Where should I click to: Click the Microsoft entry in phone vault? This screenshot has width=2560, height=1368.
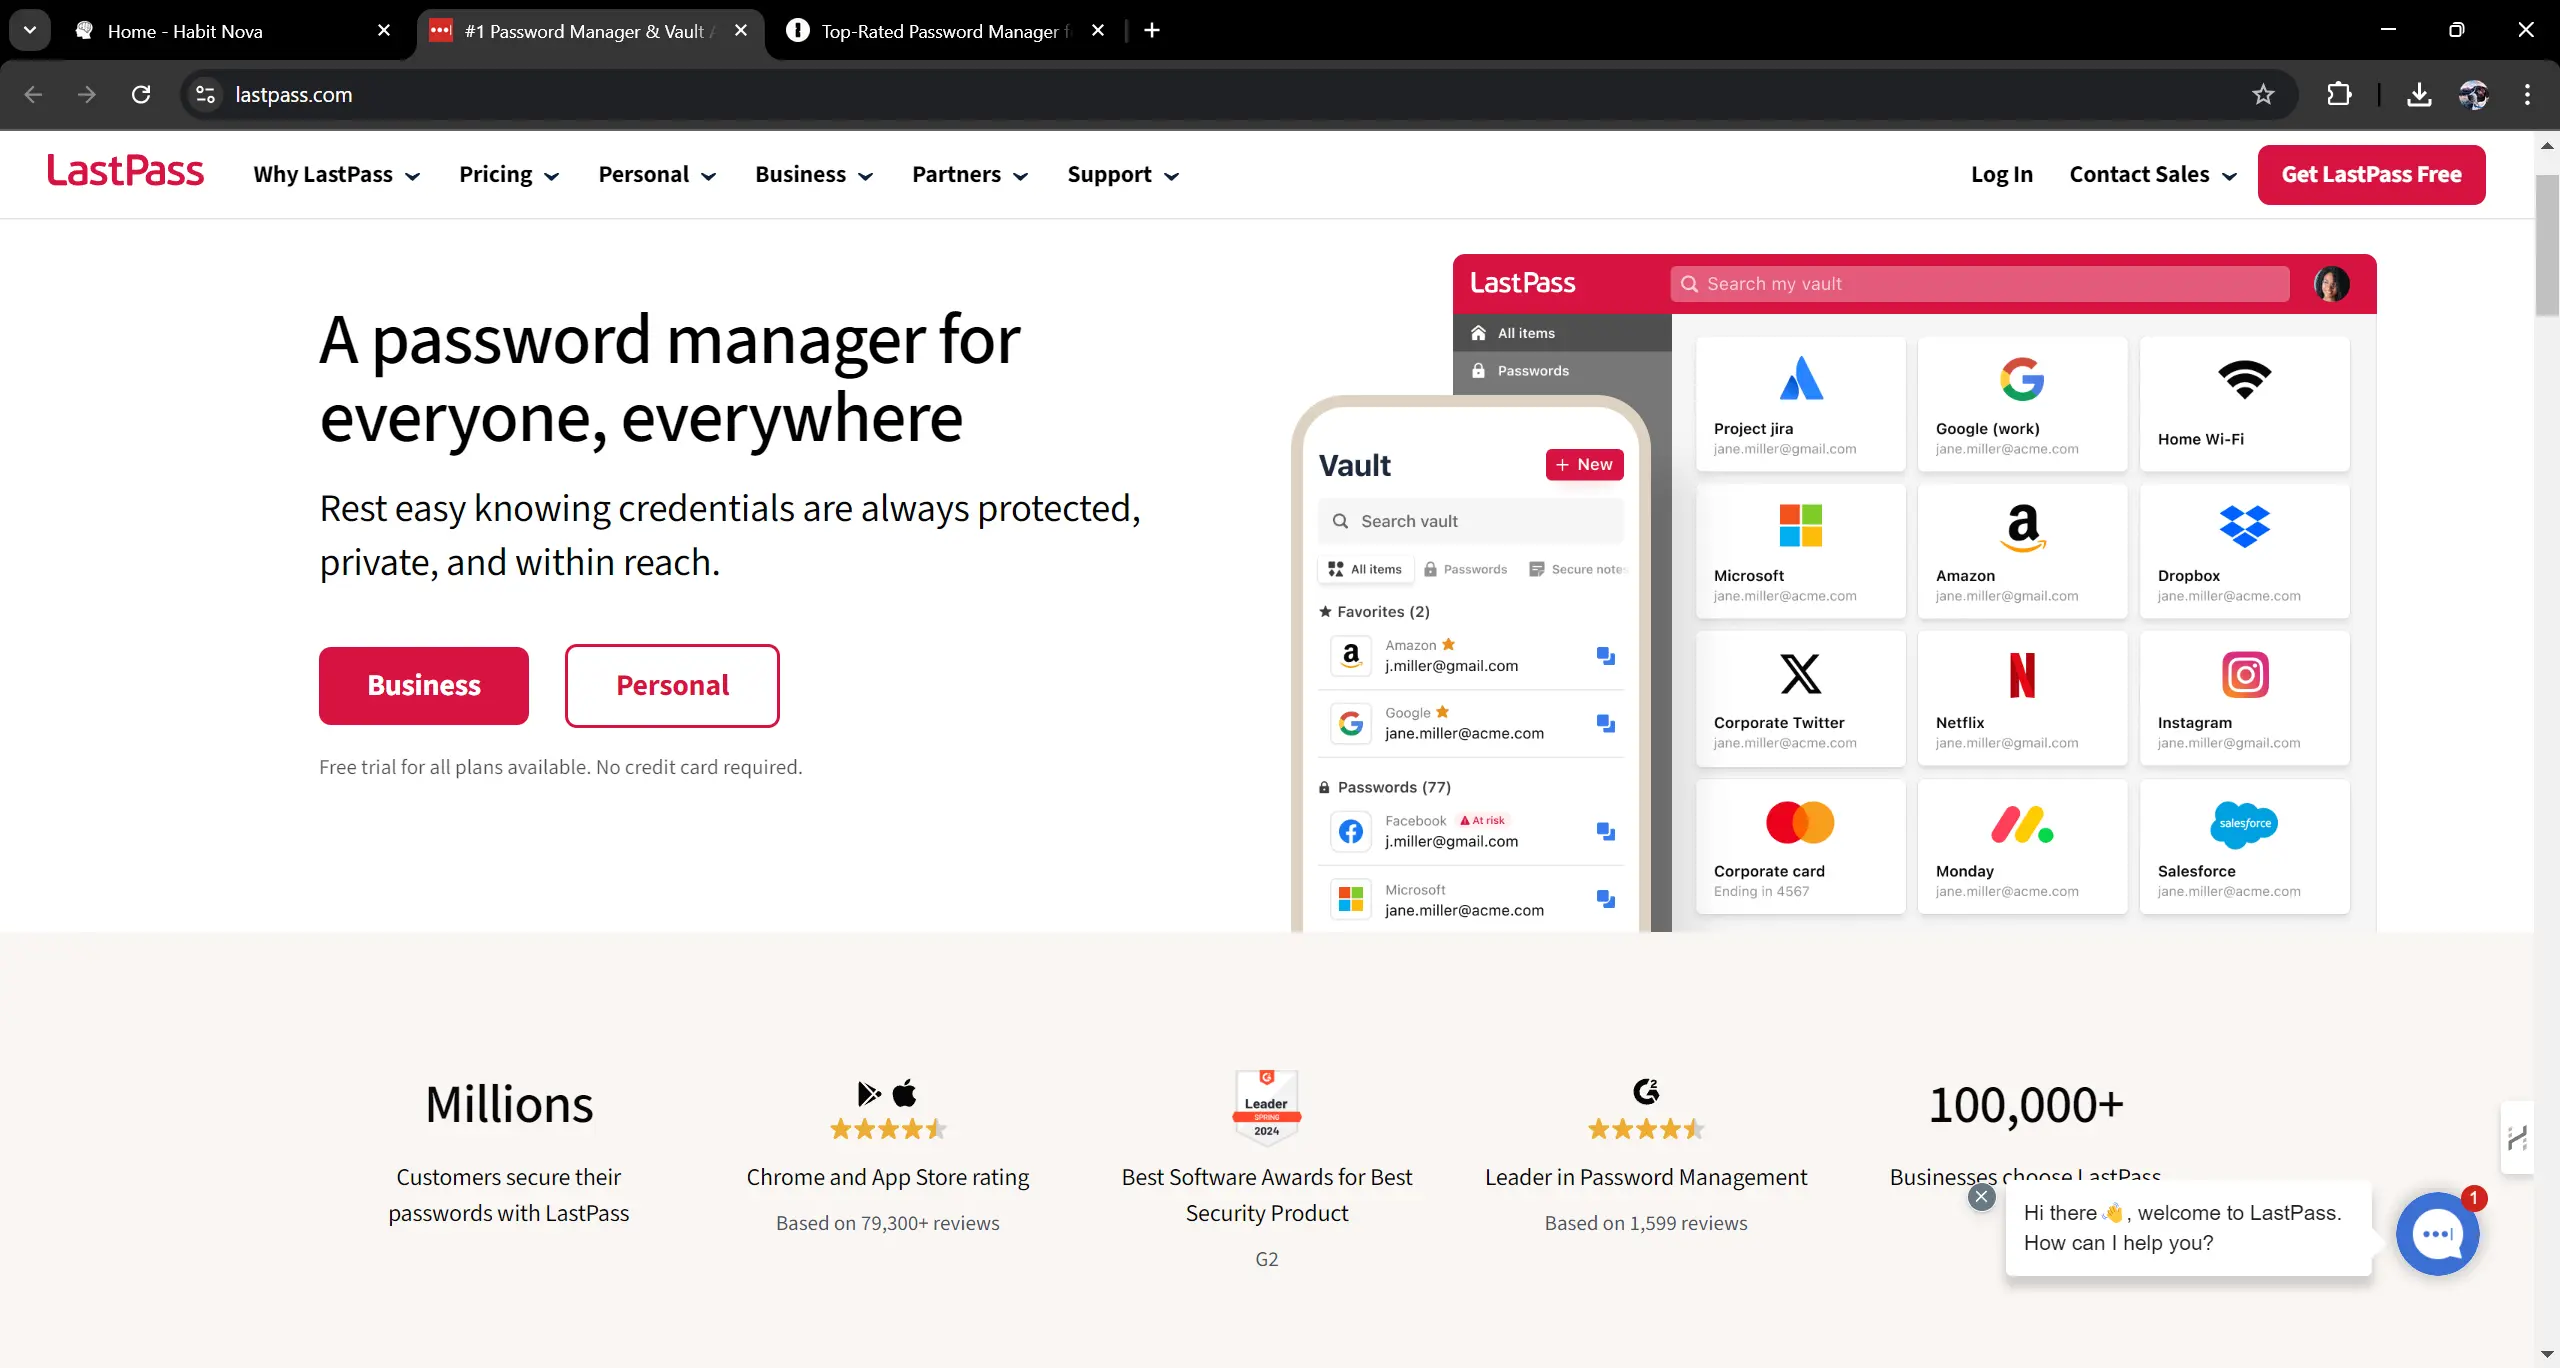[x=1470, y=900]
